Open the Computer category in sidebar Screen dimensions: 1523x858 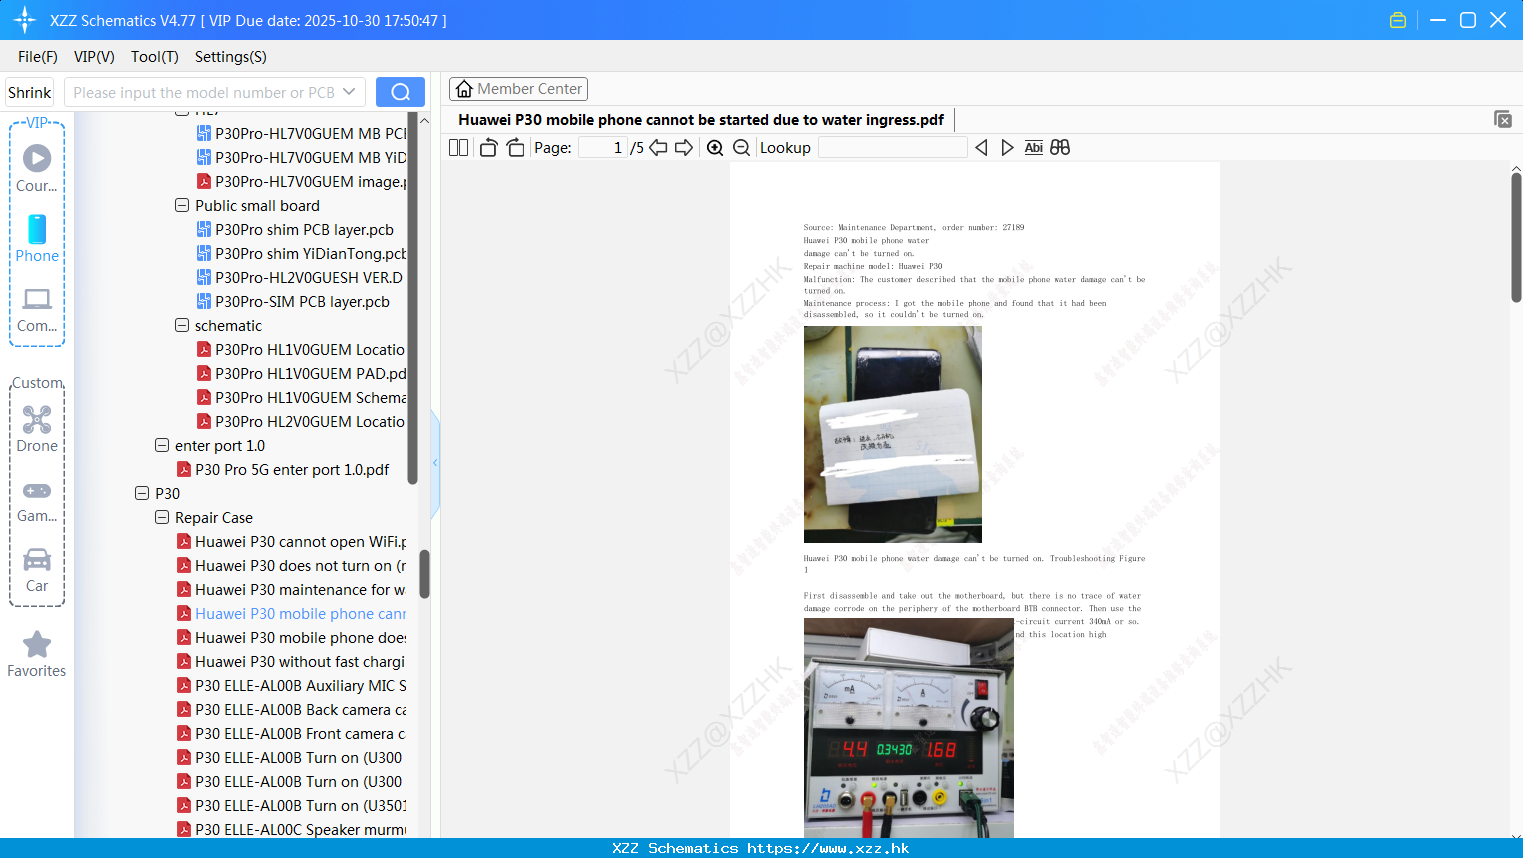click(37, 309)
